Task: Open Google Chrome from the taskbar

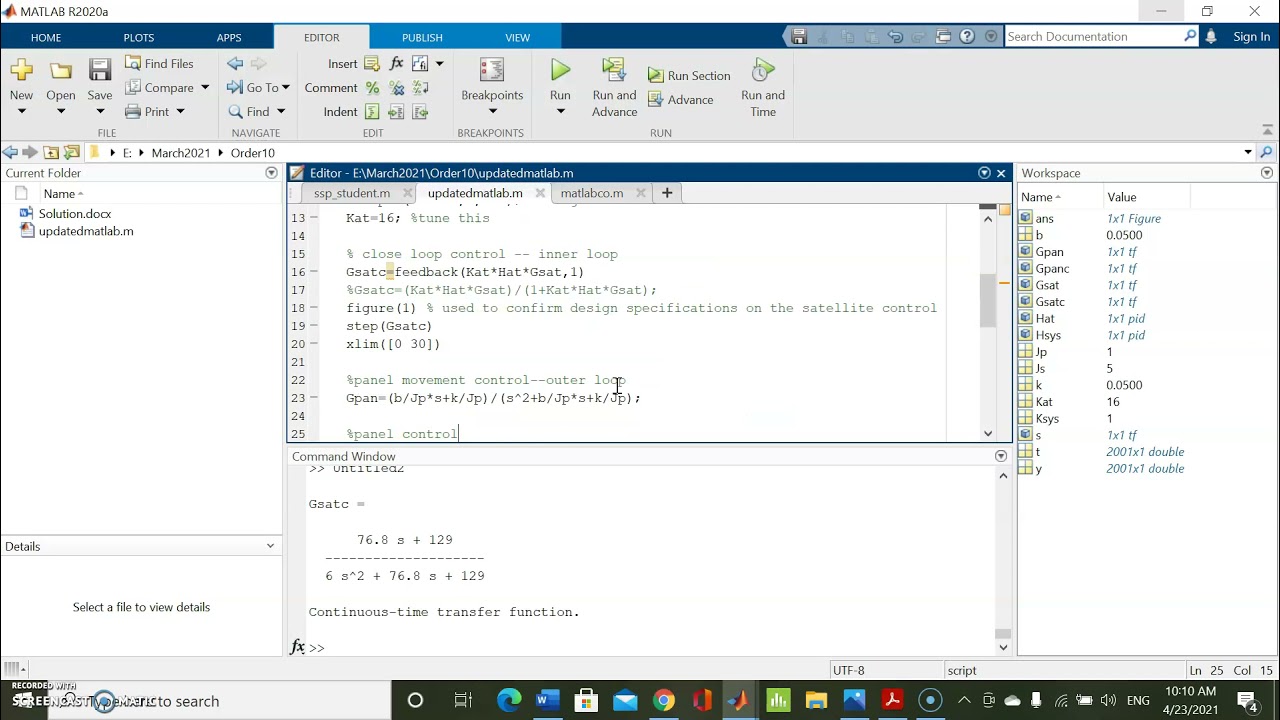Action: (x=663, y=700)
